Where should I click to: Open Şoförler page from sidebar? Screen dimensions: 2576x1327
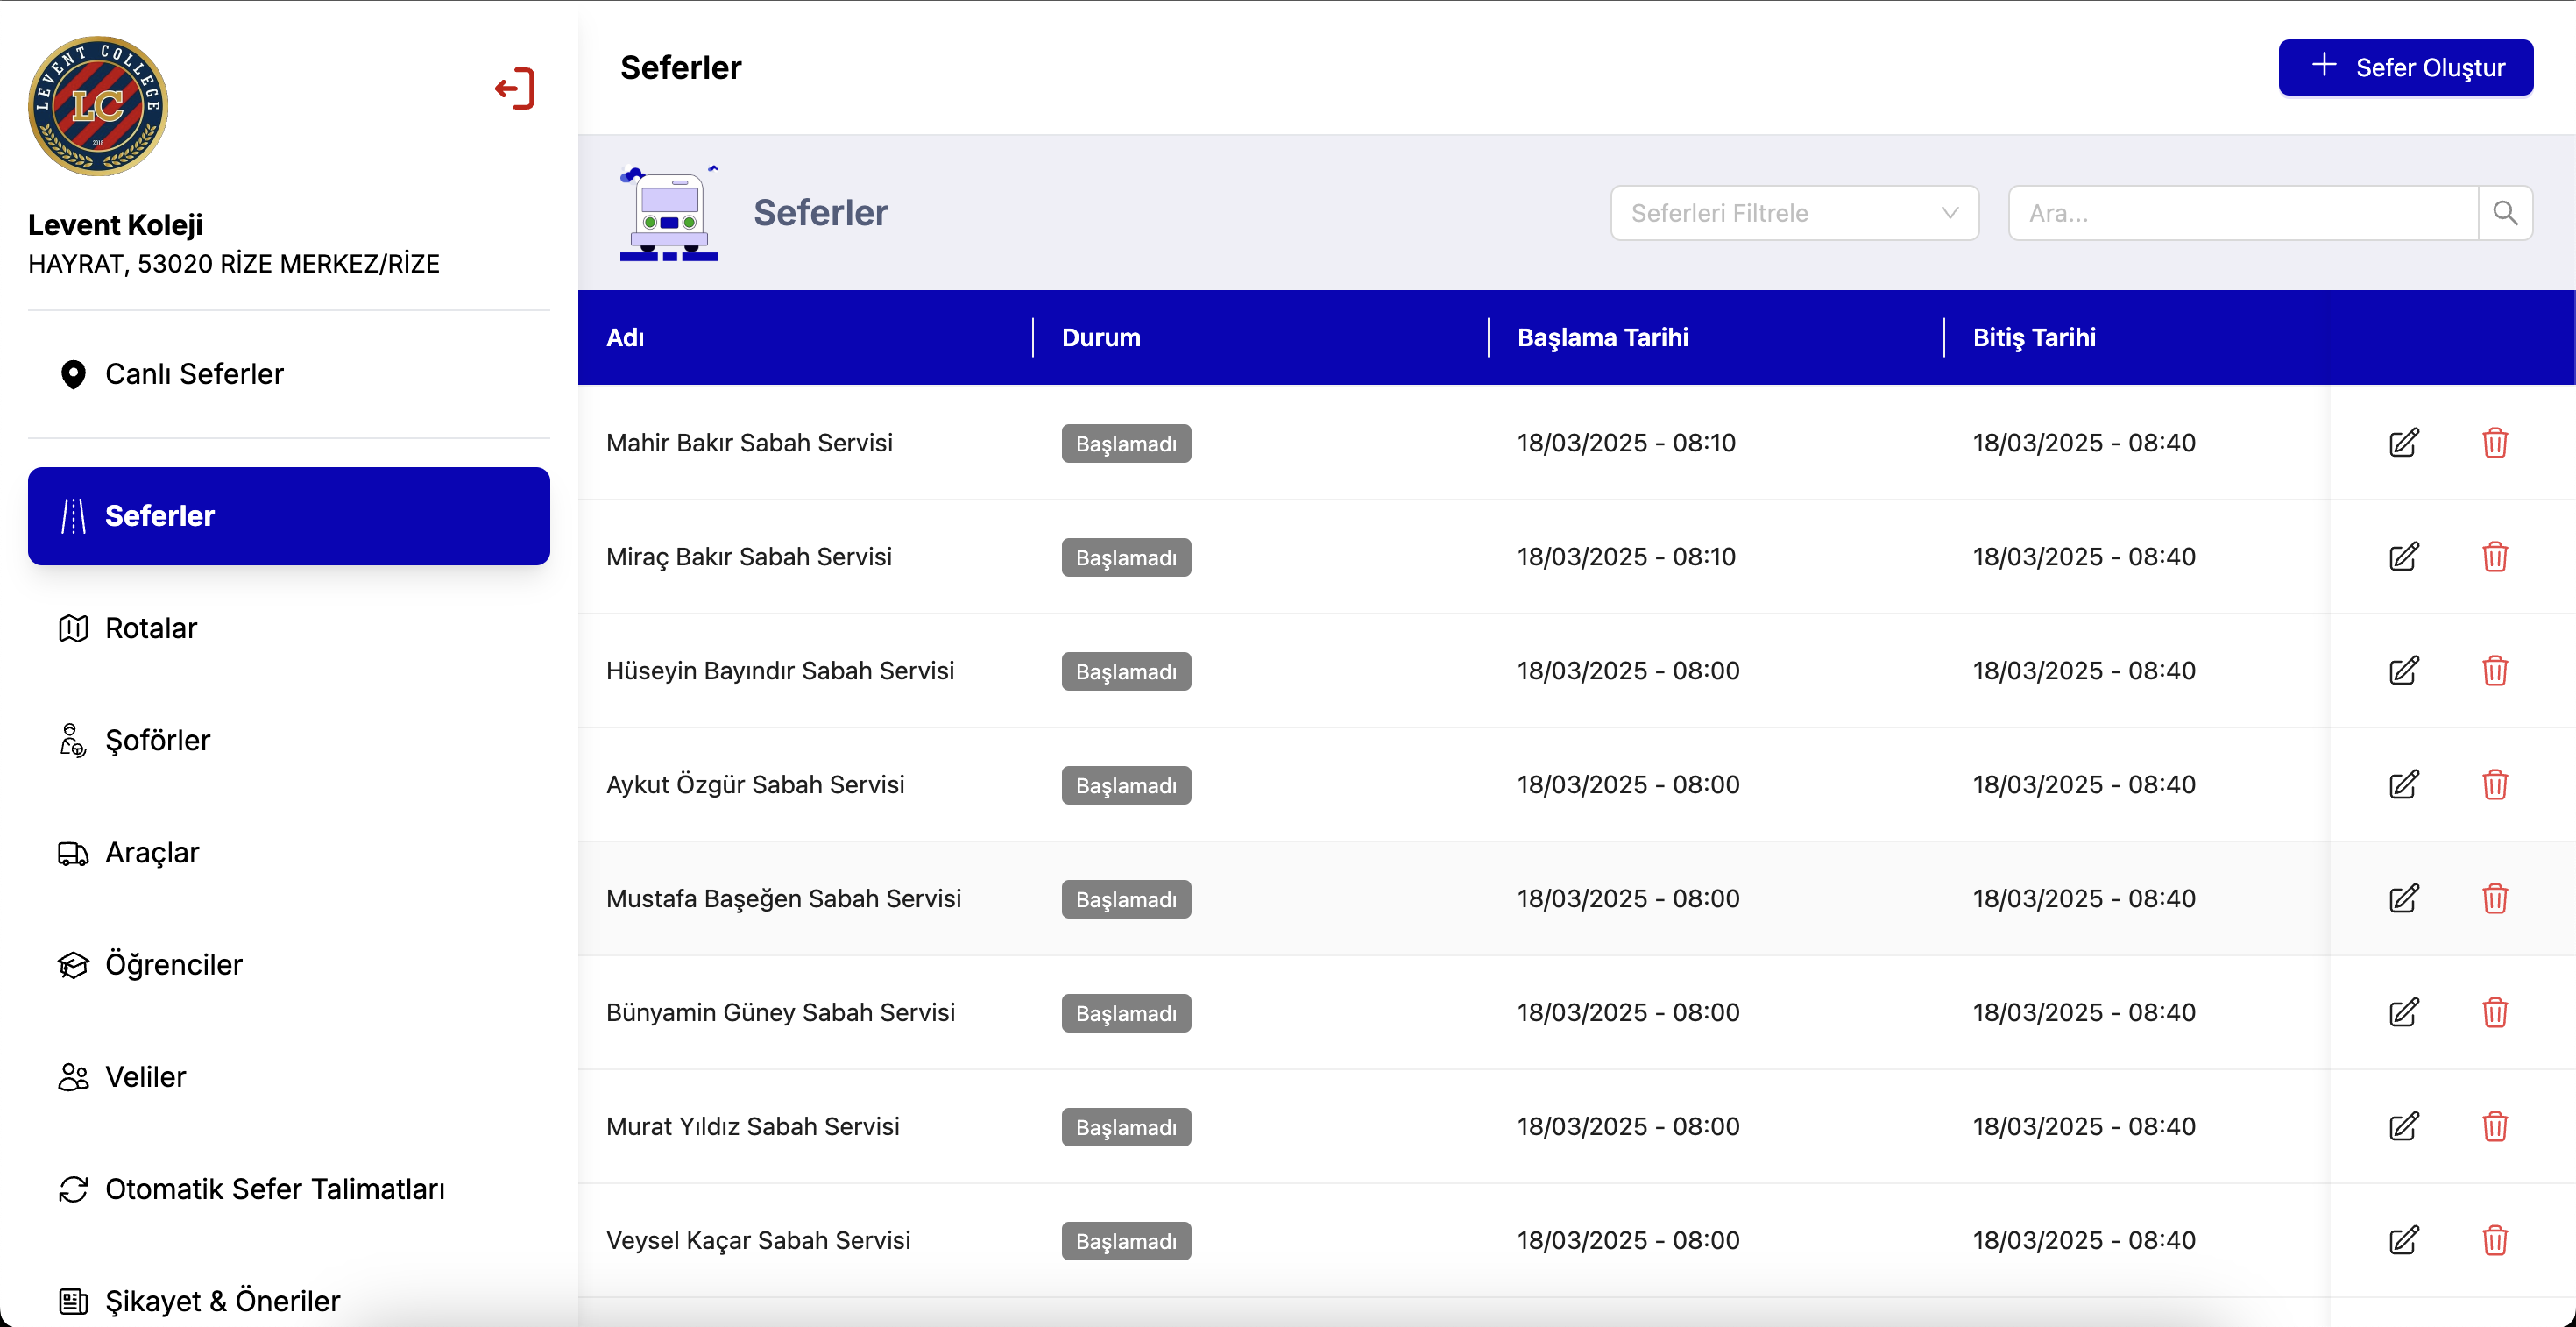(157, 741)
